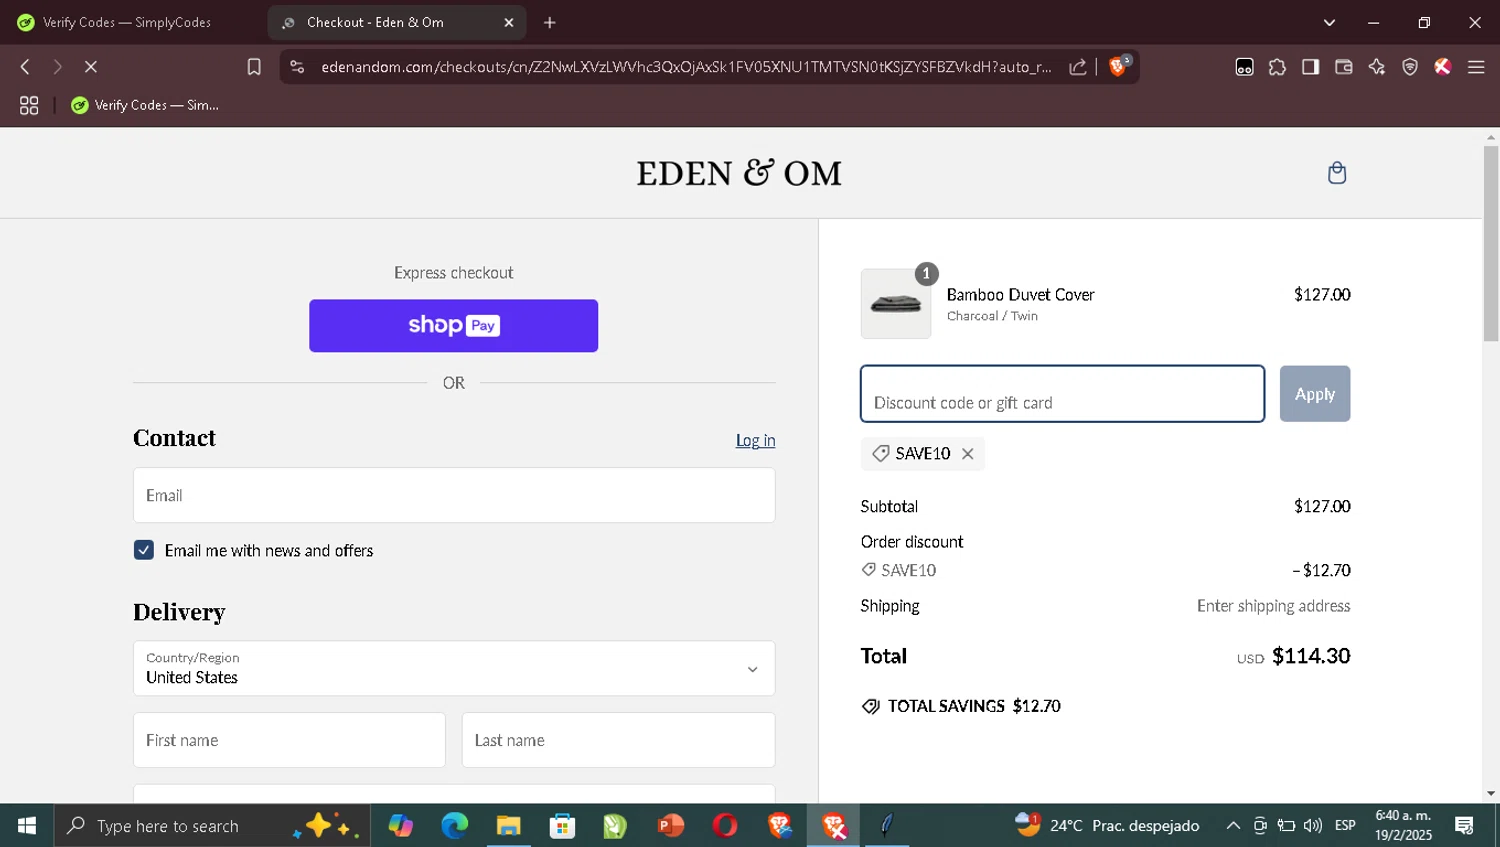Open browser extensions puzzle icon
Image resolution: width=1500 pixels, height=847 pixels.
click(1277, 67)
